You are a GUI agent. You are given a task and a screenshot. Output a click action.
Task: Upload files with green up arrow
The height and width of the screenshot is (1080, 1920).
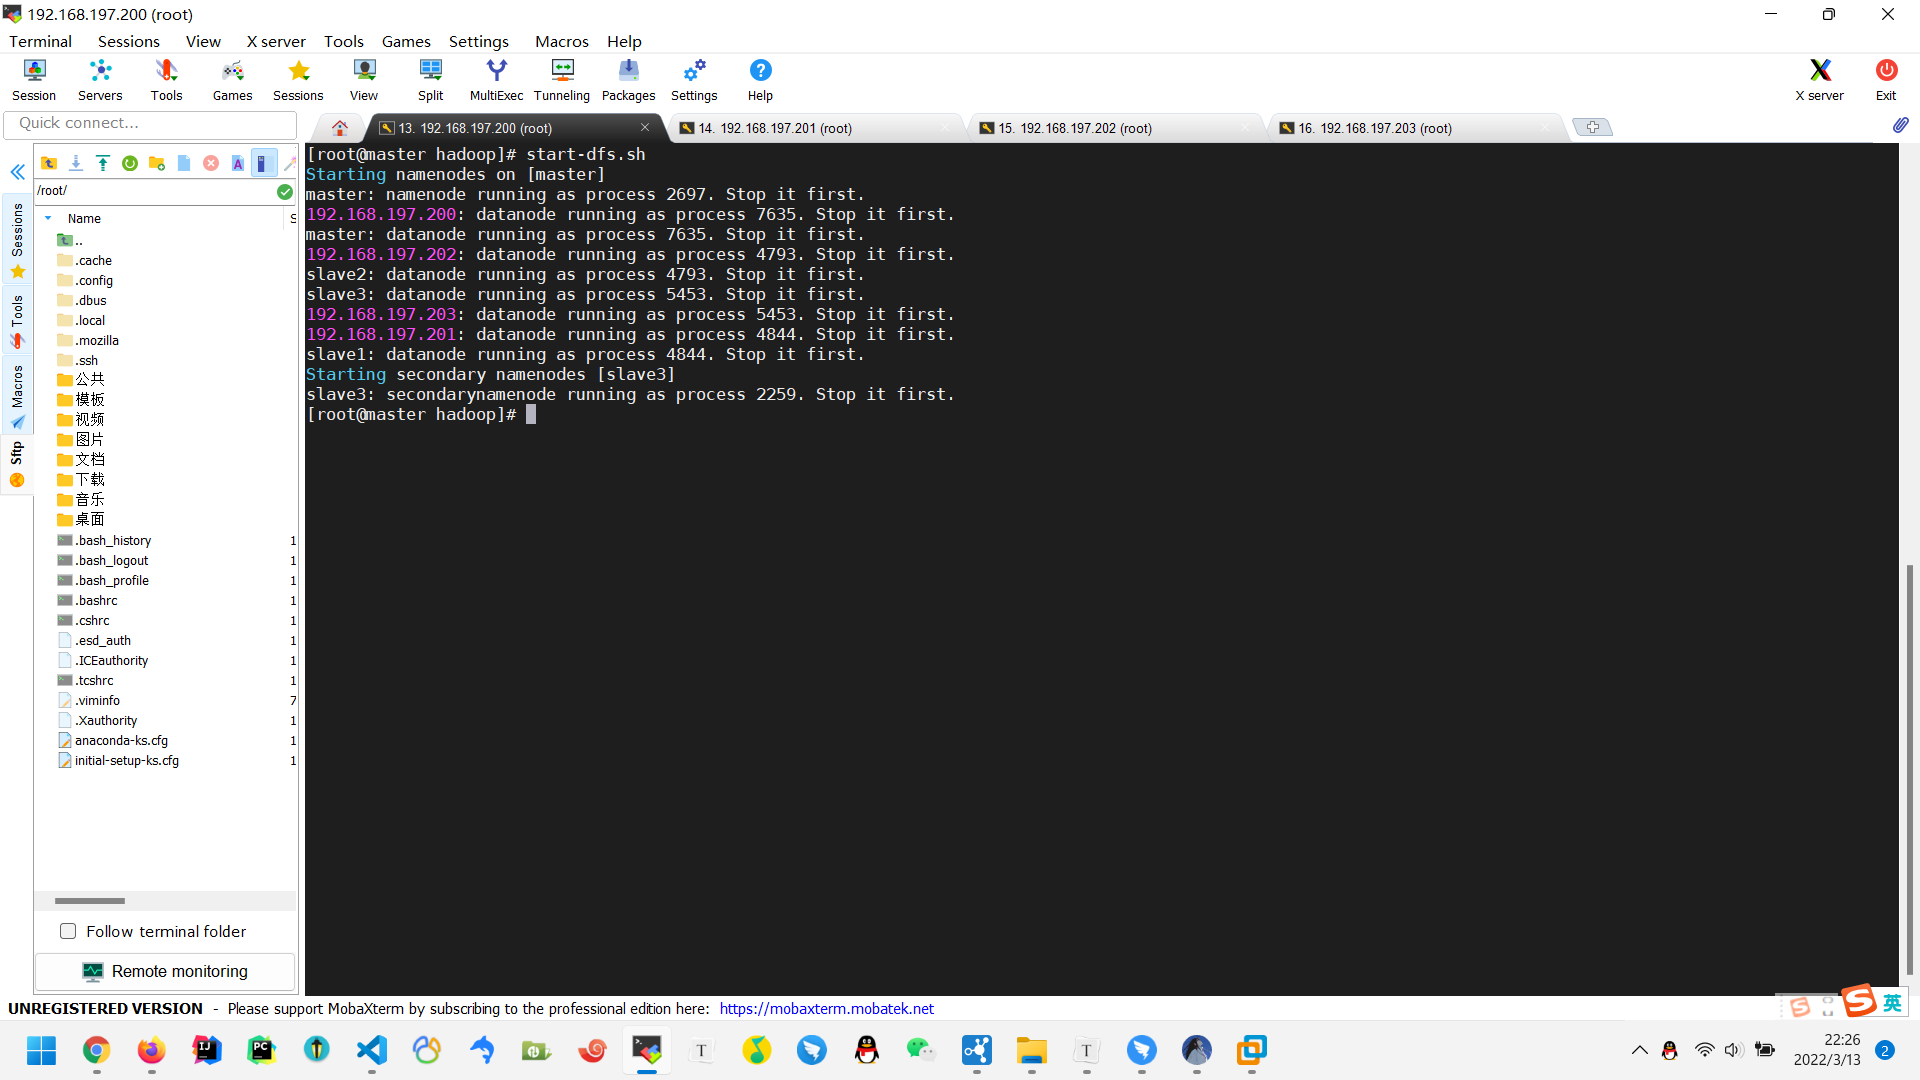102,163
